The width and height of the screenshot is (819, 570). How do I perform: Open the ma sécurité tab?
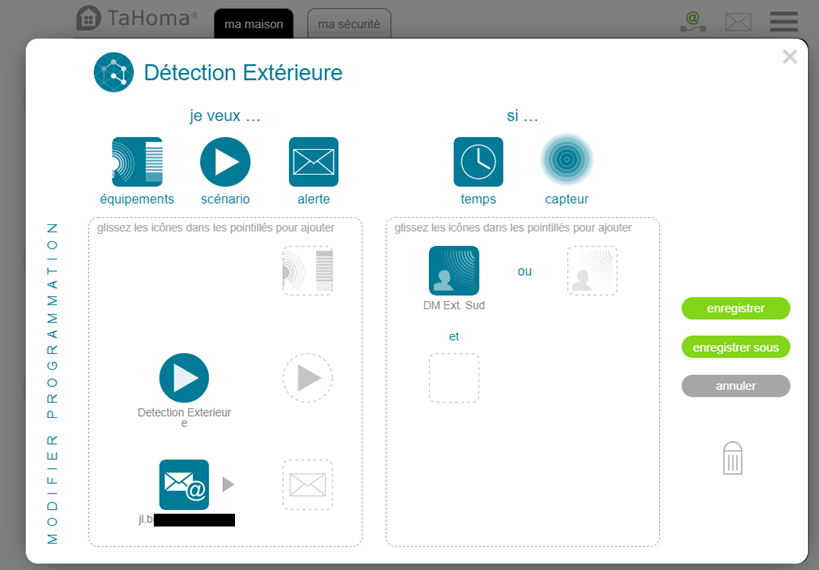(349, 23)
